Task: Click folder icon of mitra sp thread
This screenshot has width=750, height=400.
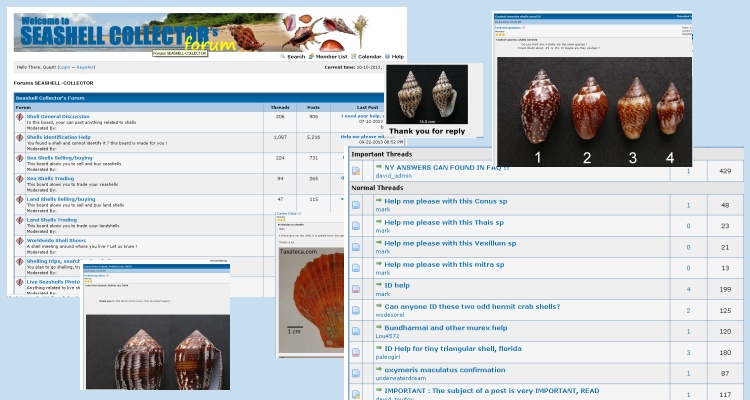Action: (356, 268)
